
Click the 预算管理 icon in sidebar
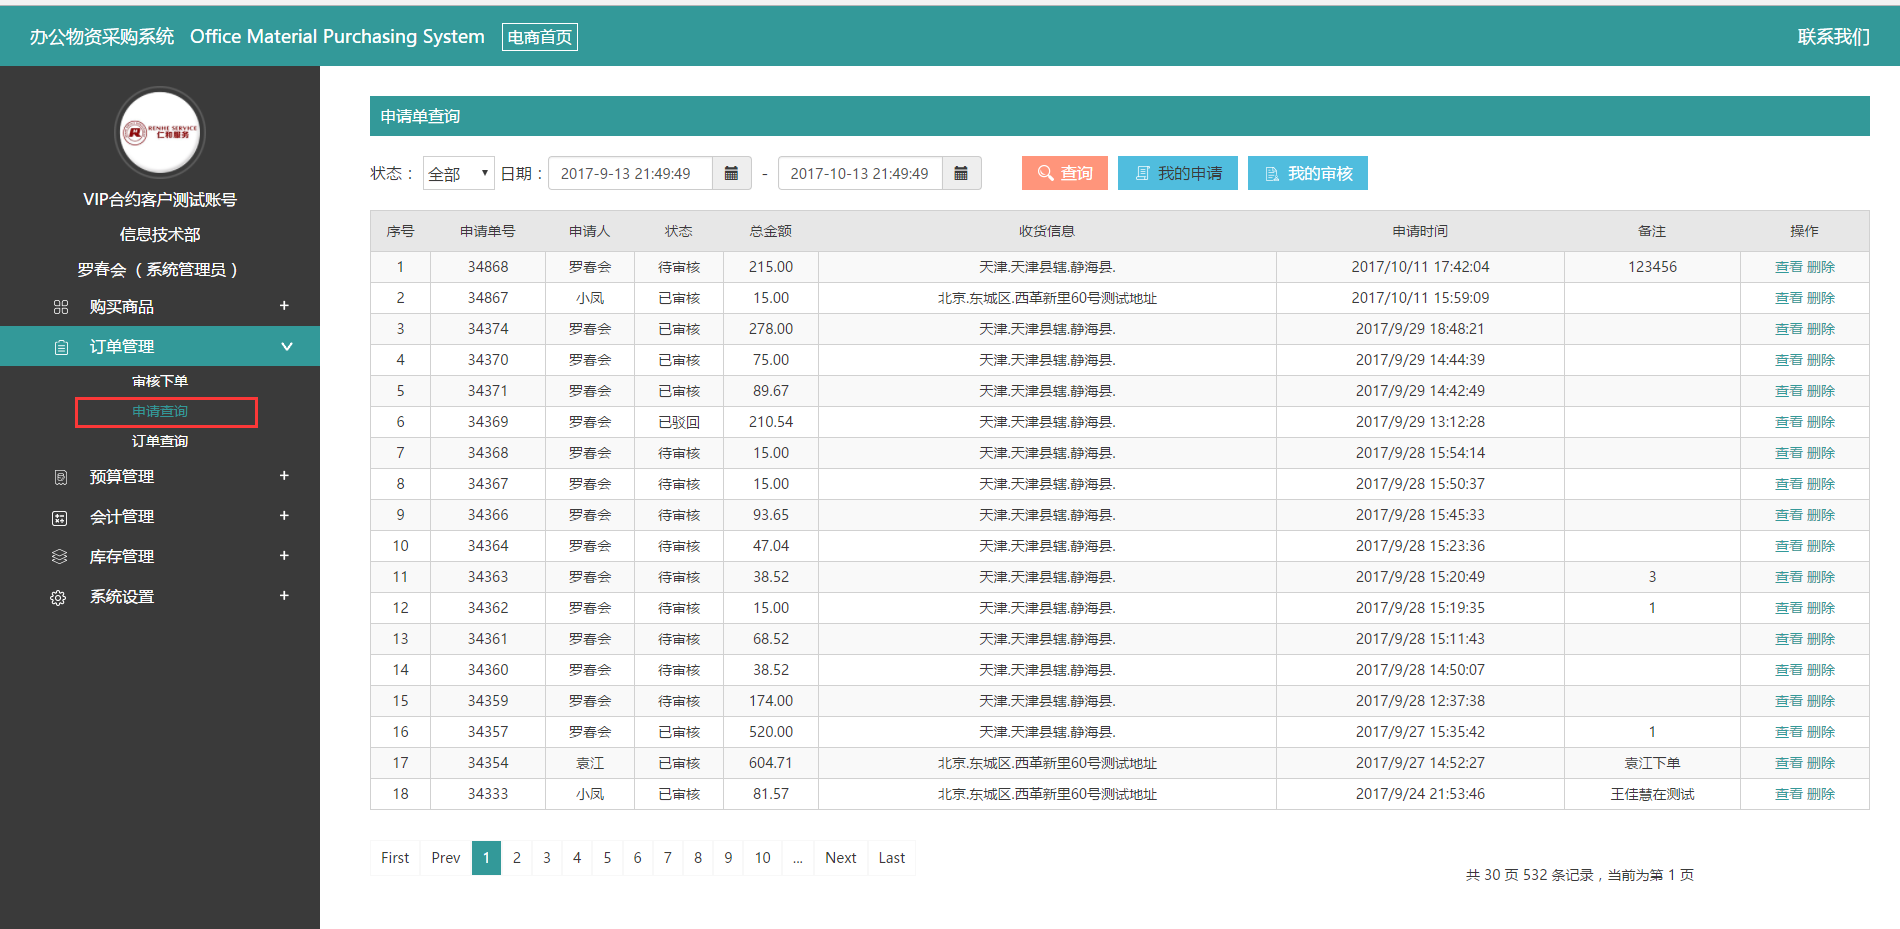(61, 477)
